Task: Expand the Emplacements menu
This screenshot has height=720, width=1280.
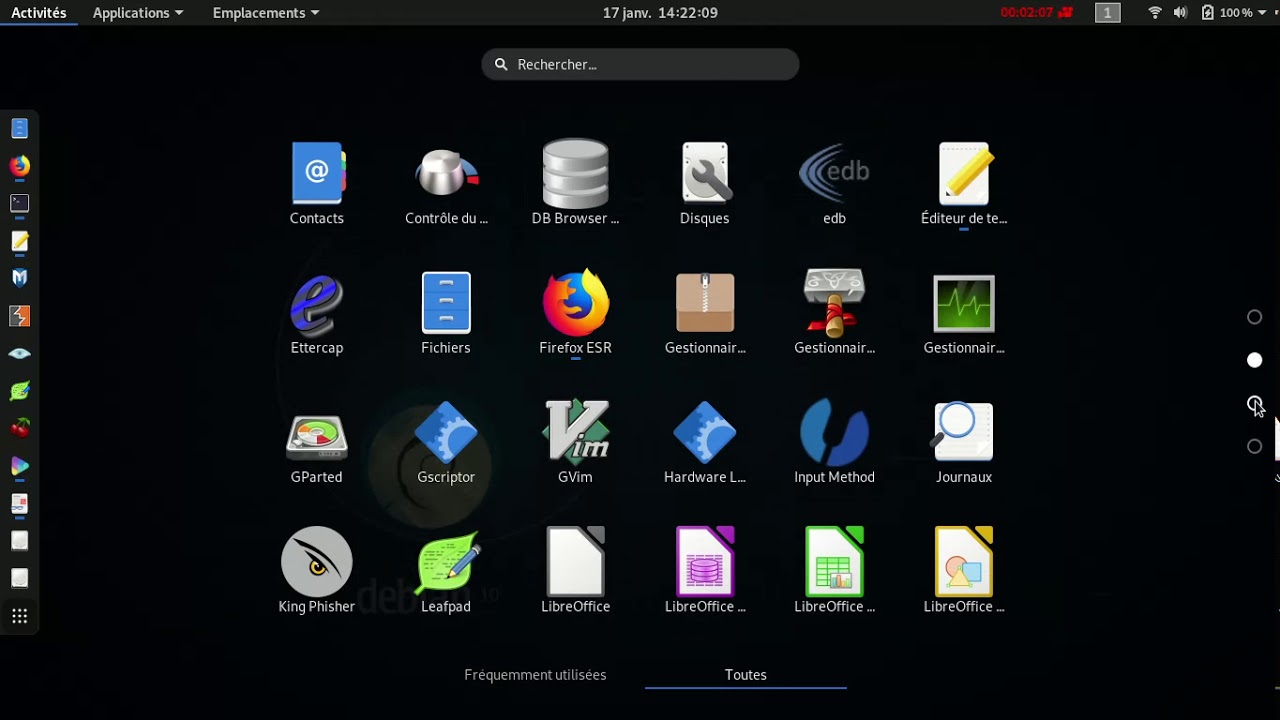Action: 266,13
